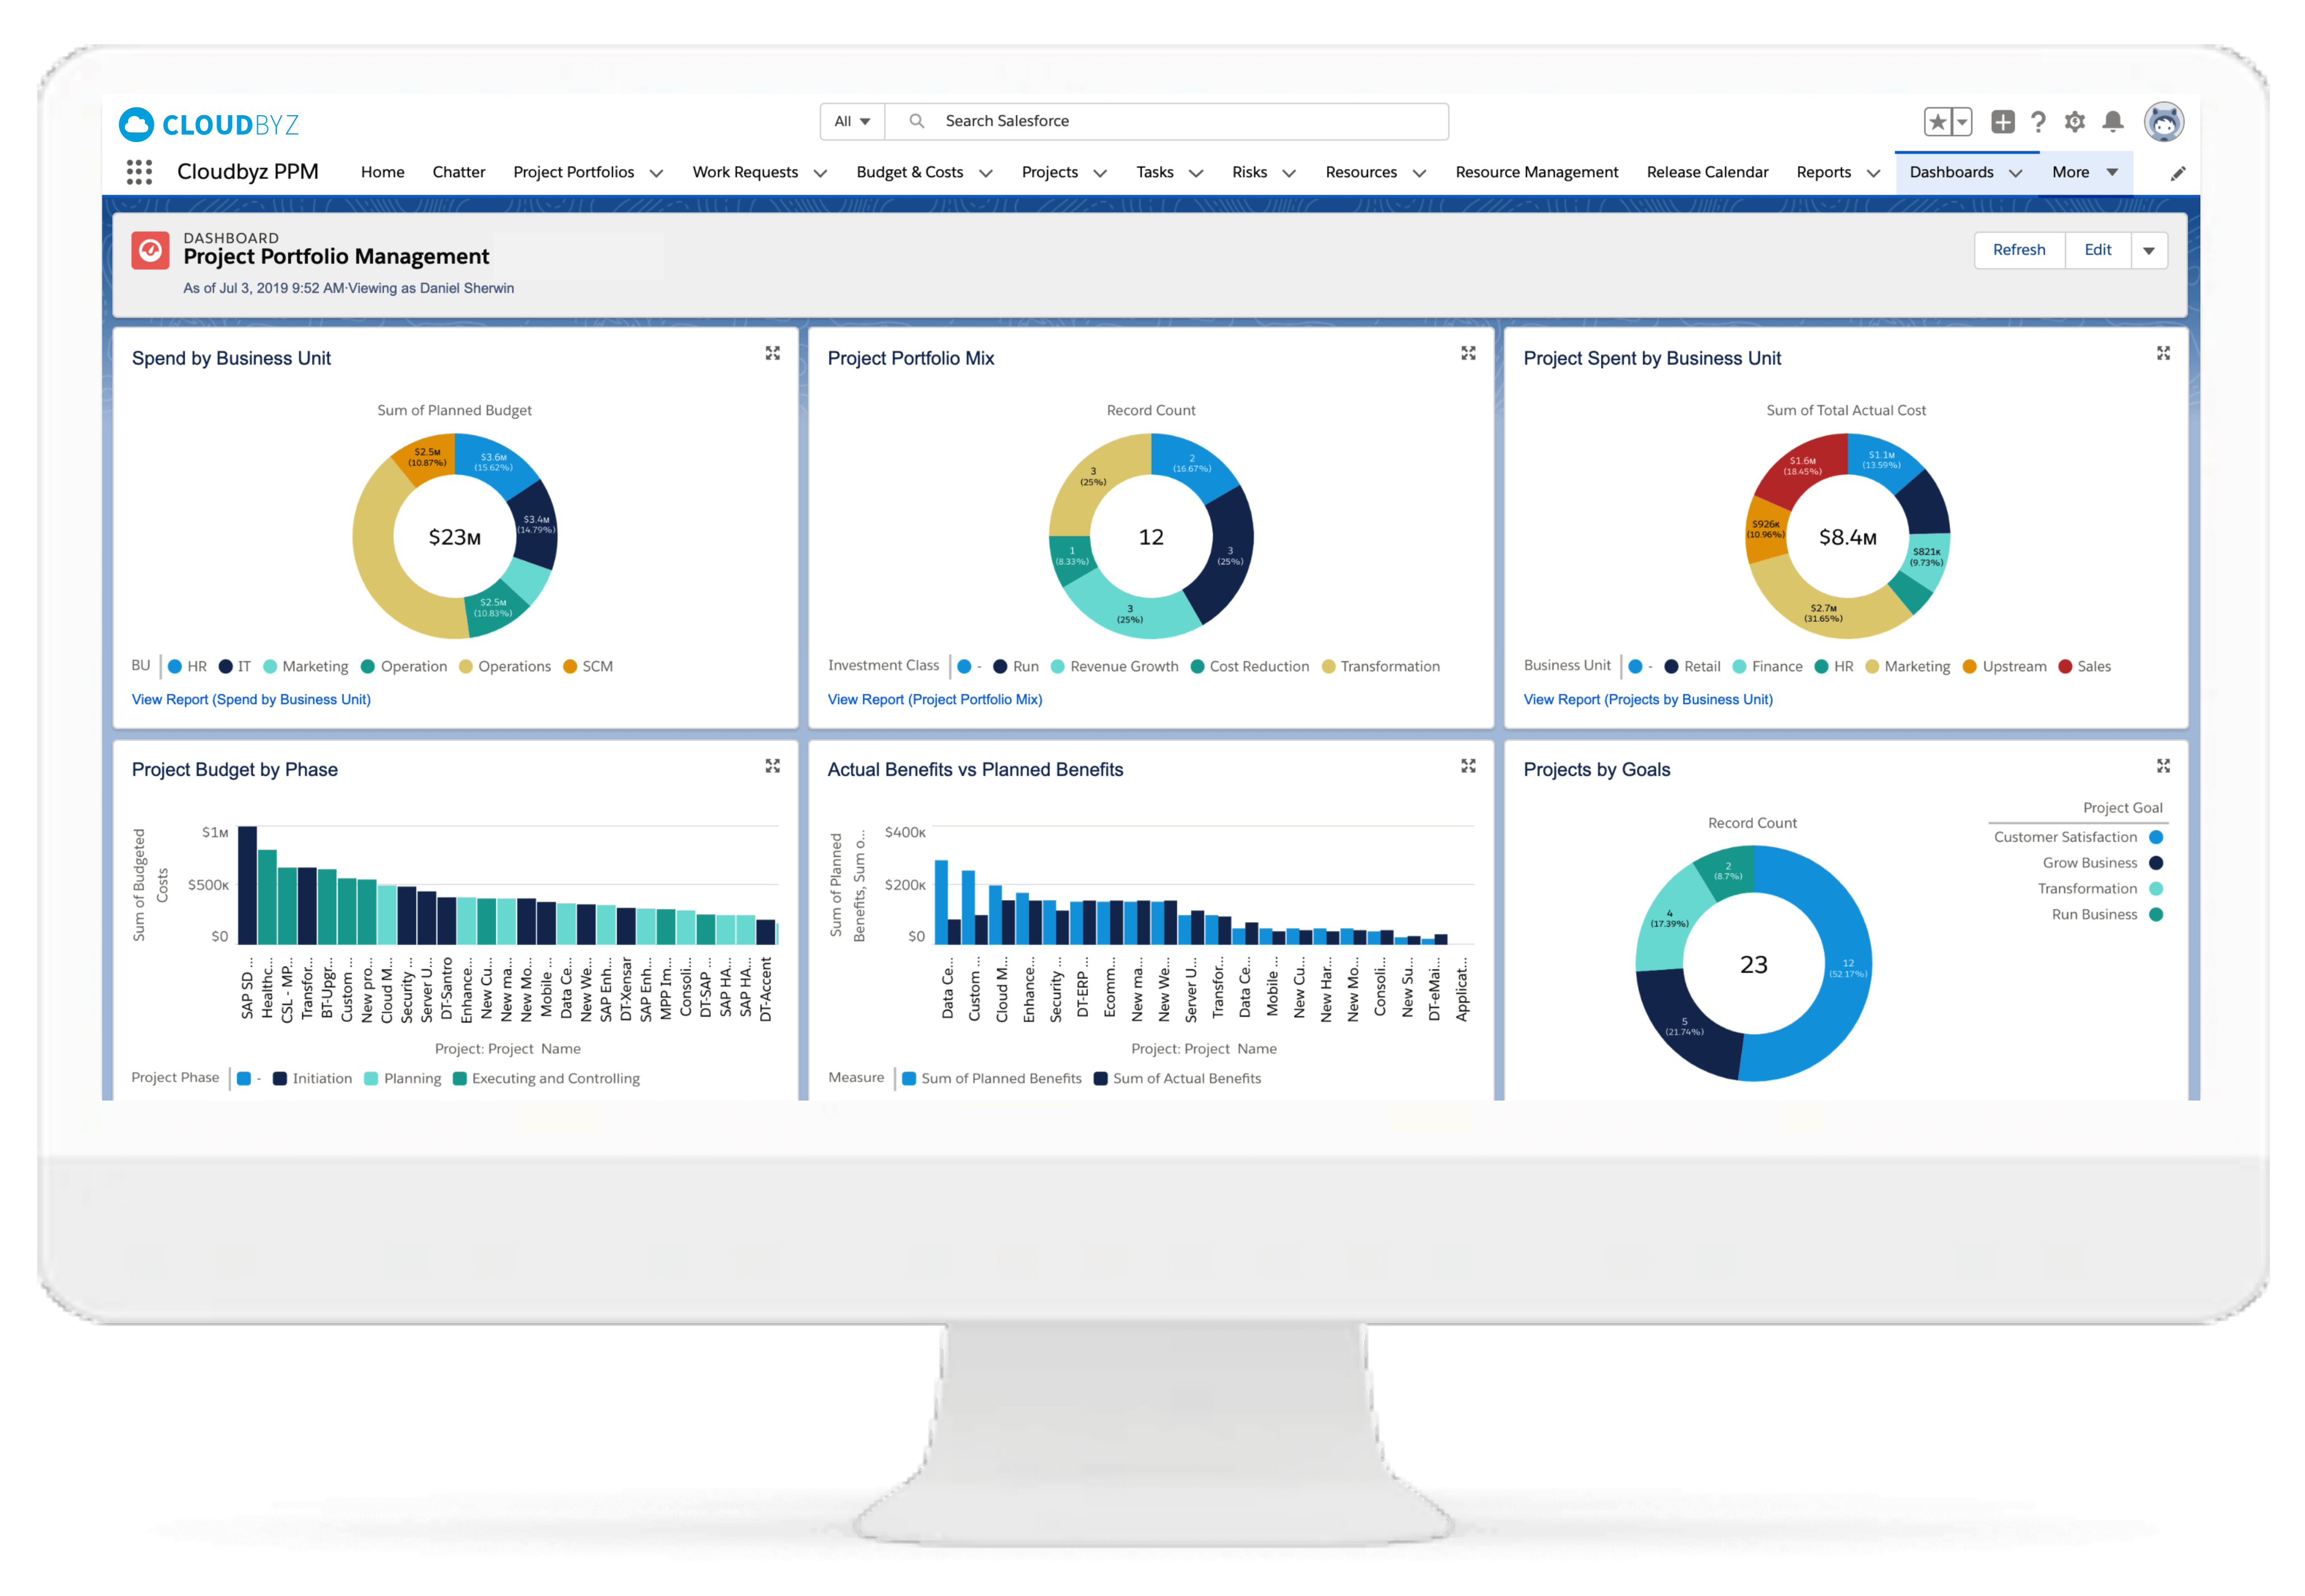Click the user avatar icon
2305x1596 pixels.
click(x=2163, y=122)
